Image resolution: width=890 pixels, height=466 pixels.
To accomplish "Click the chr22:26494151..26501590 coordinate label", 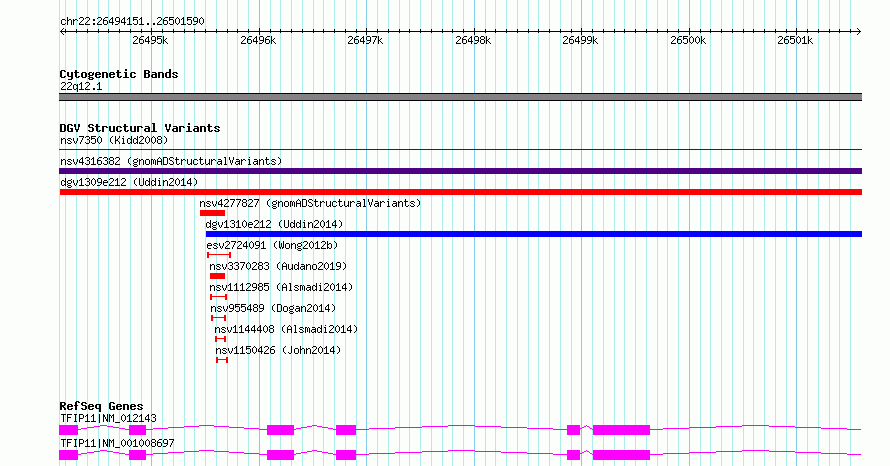I will 132,22.
